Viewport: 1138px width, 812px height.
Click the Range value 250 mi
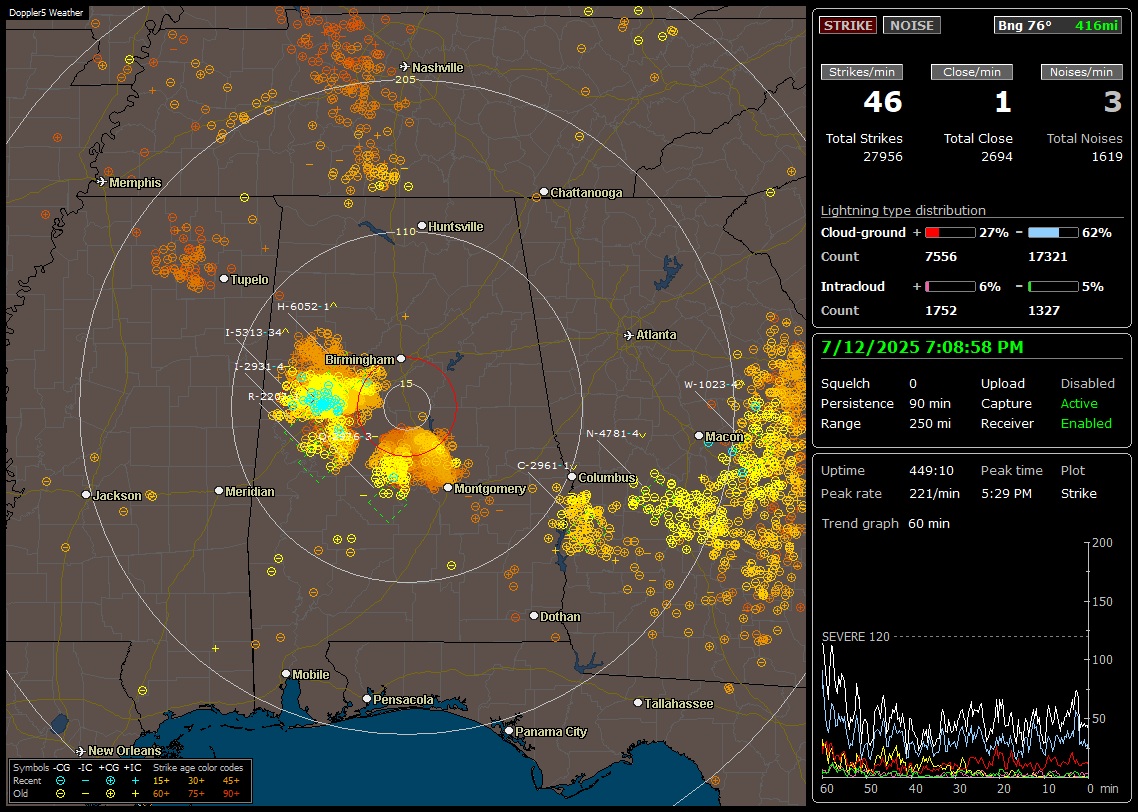930,423
